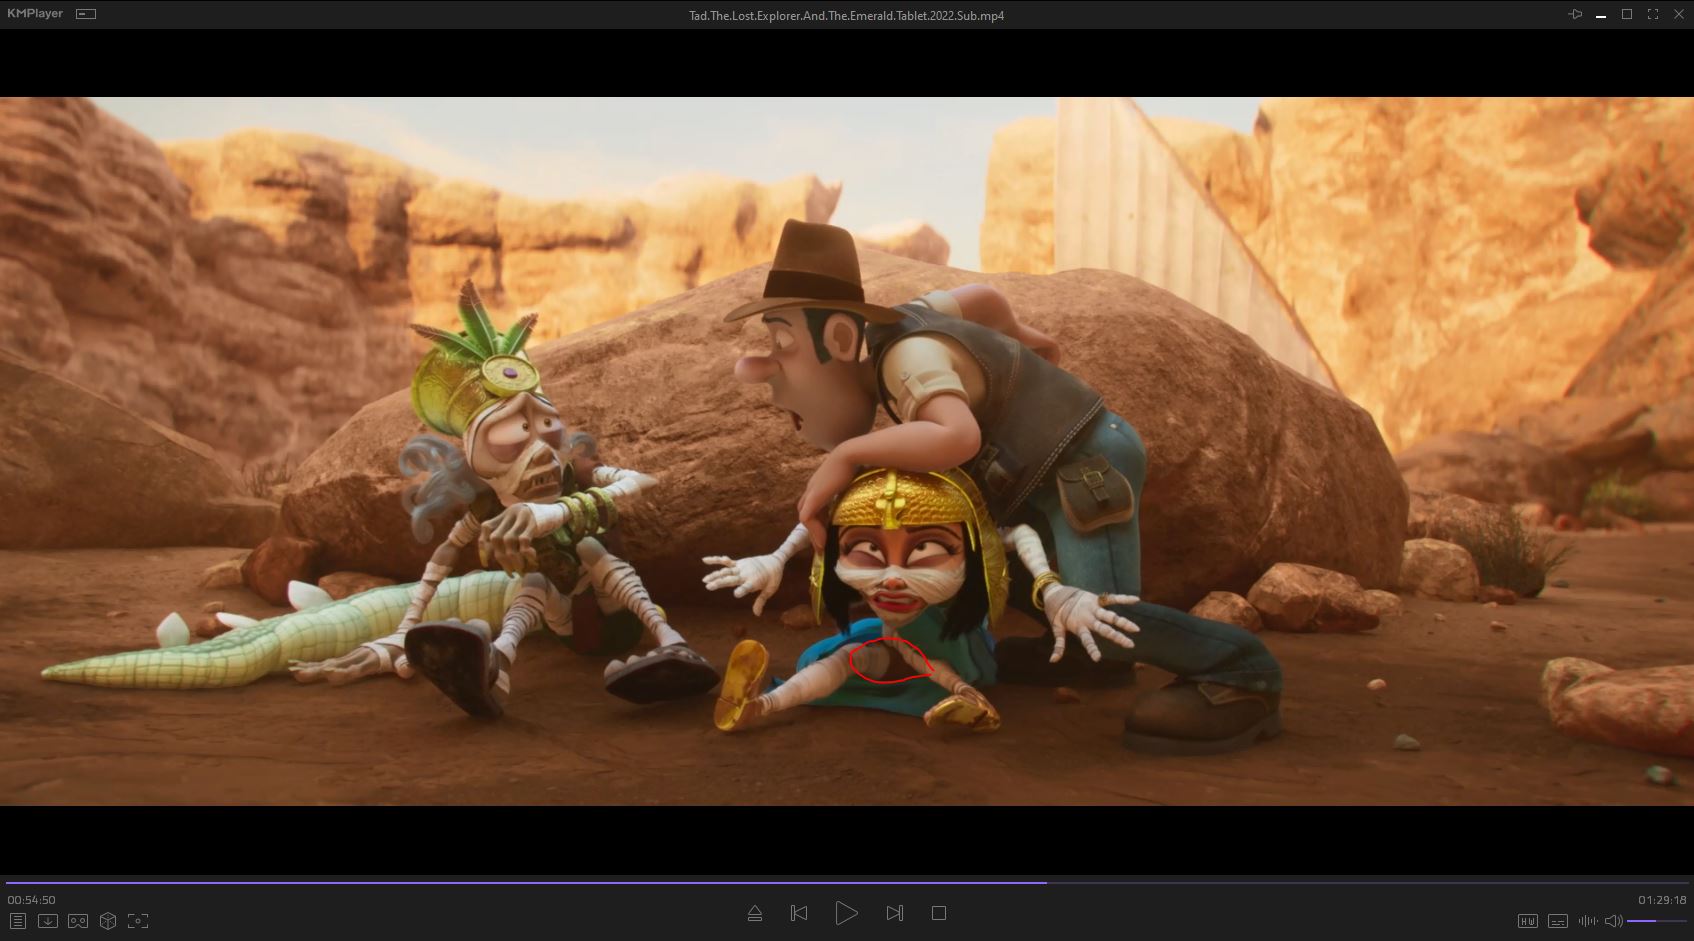Open the playlist panel icon

click(x=17, y=921)
